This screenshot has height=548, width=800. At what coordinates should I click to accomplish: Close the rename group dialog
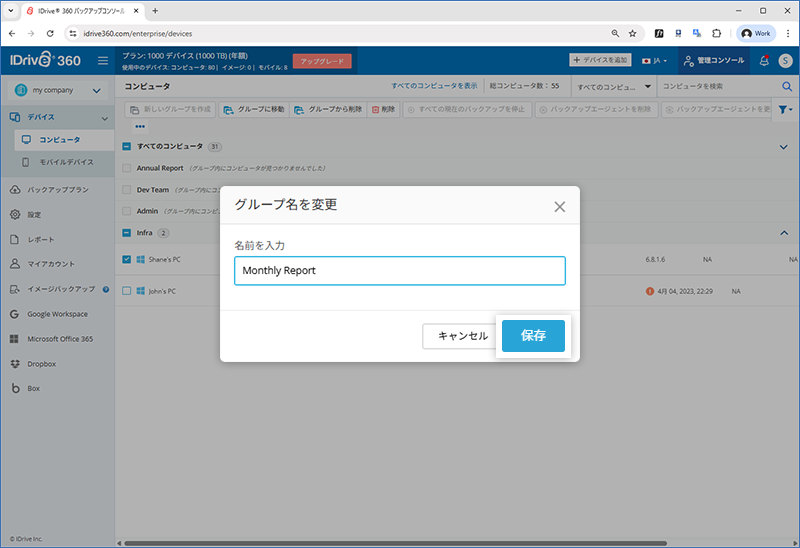tap(559, 207)
